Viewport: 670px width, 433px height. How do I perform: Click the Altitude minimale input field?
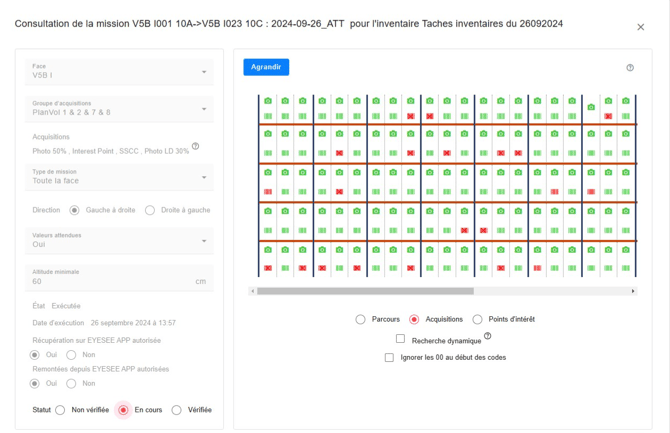[110, 281]
